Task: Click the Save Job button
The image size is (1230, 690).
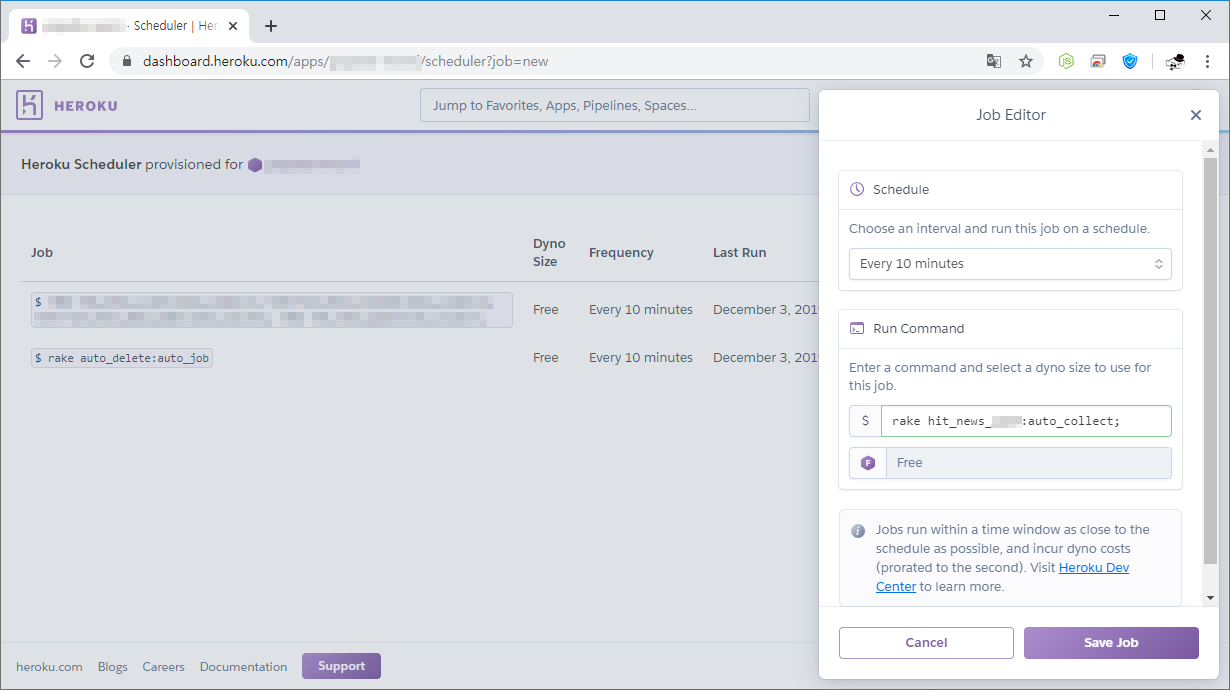Action: point(1111,643)
